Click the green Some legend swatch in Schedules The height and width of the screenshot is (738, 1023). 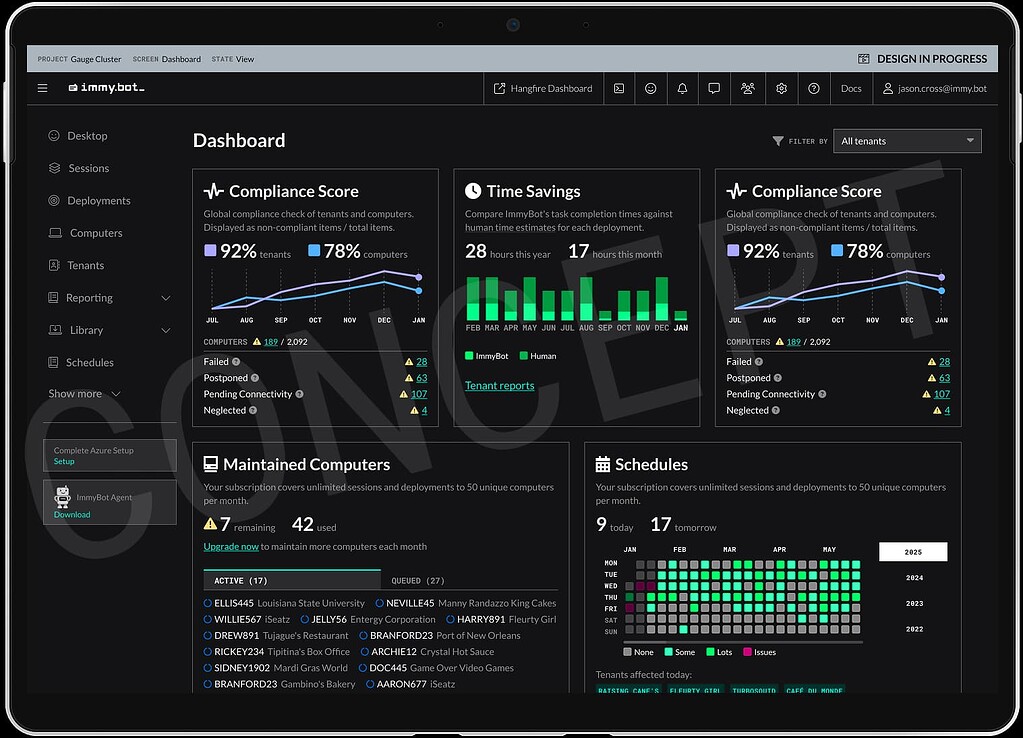coord(668,651)
